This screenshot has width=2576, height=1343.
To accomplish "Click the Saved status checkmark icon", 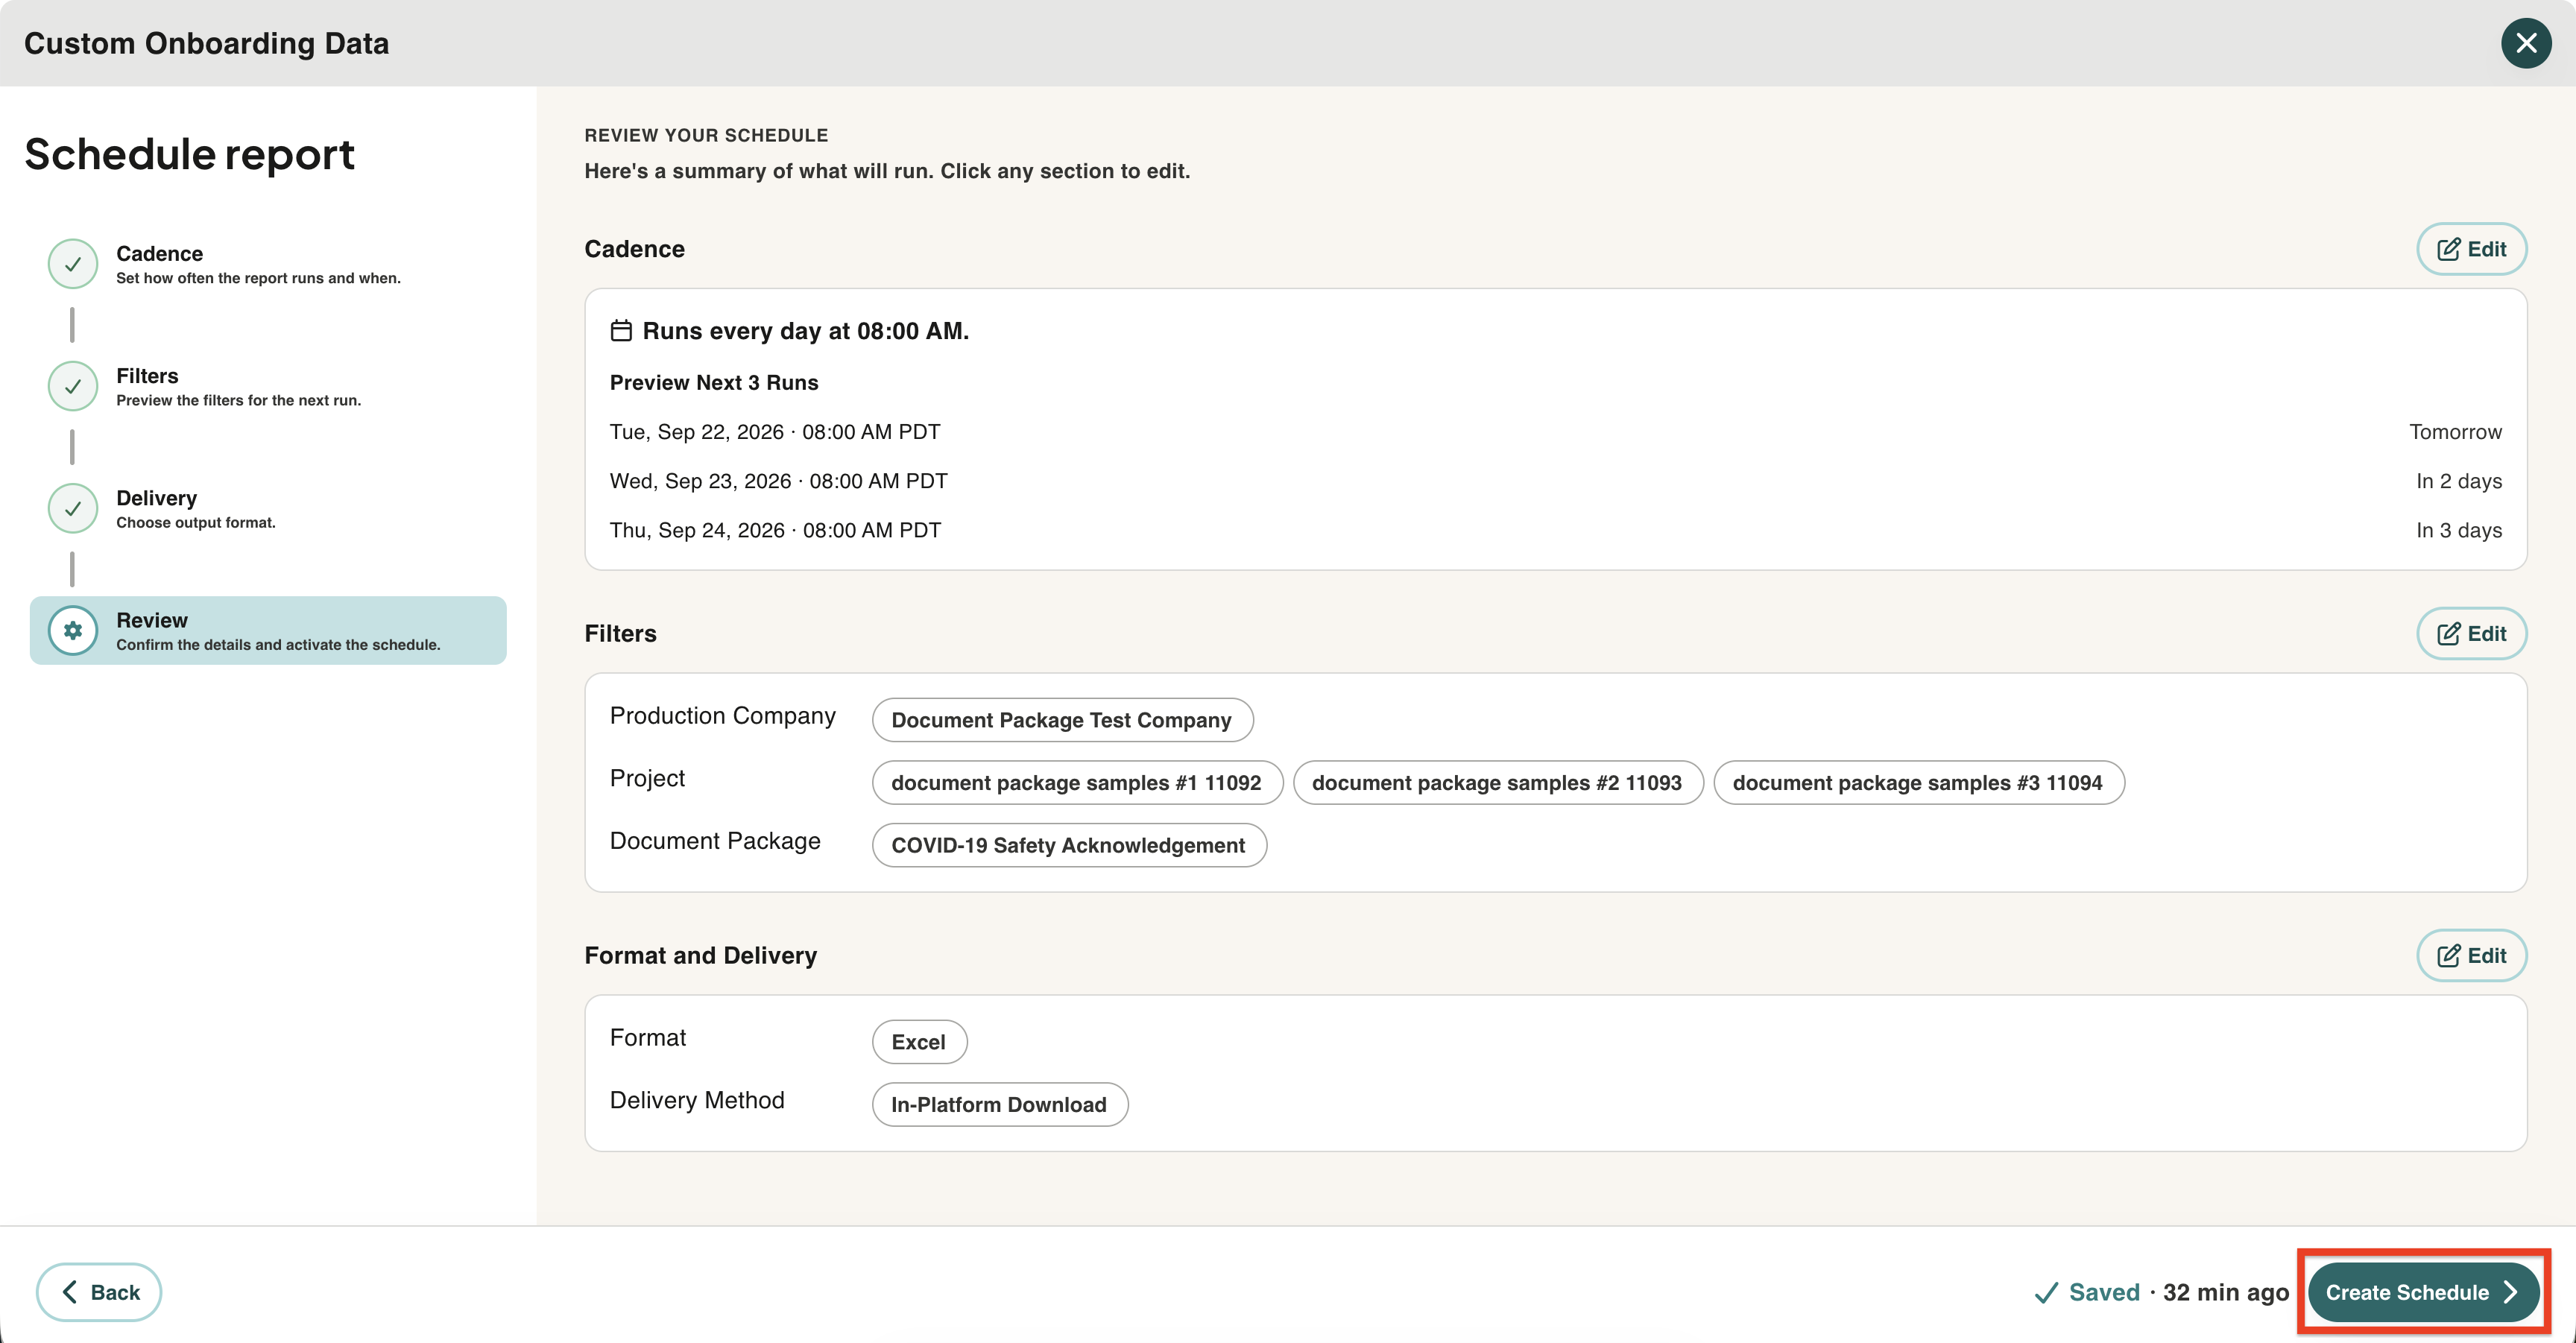I will [2046, 1293].
